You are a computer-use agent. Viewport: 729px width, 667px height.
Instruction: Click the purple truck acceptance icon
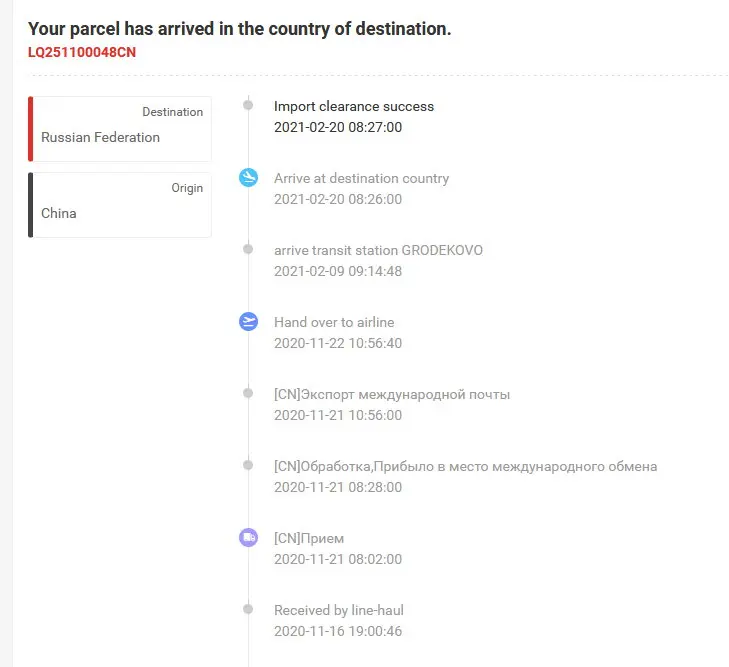pyautogui.click(x=248, y=538)
